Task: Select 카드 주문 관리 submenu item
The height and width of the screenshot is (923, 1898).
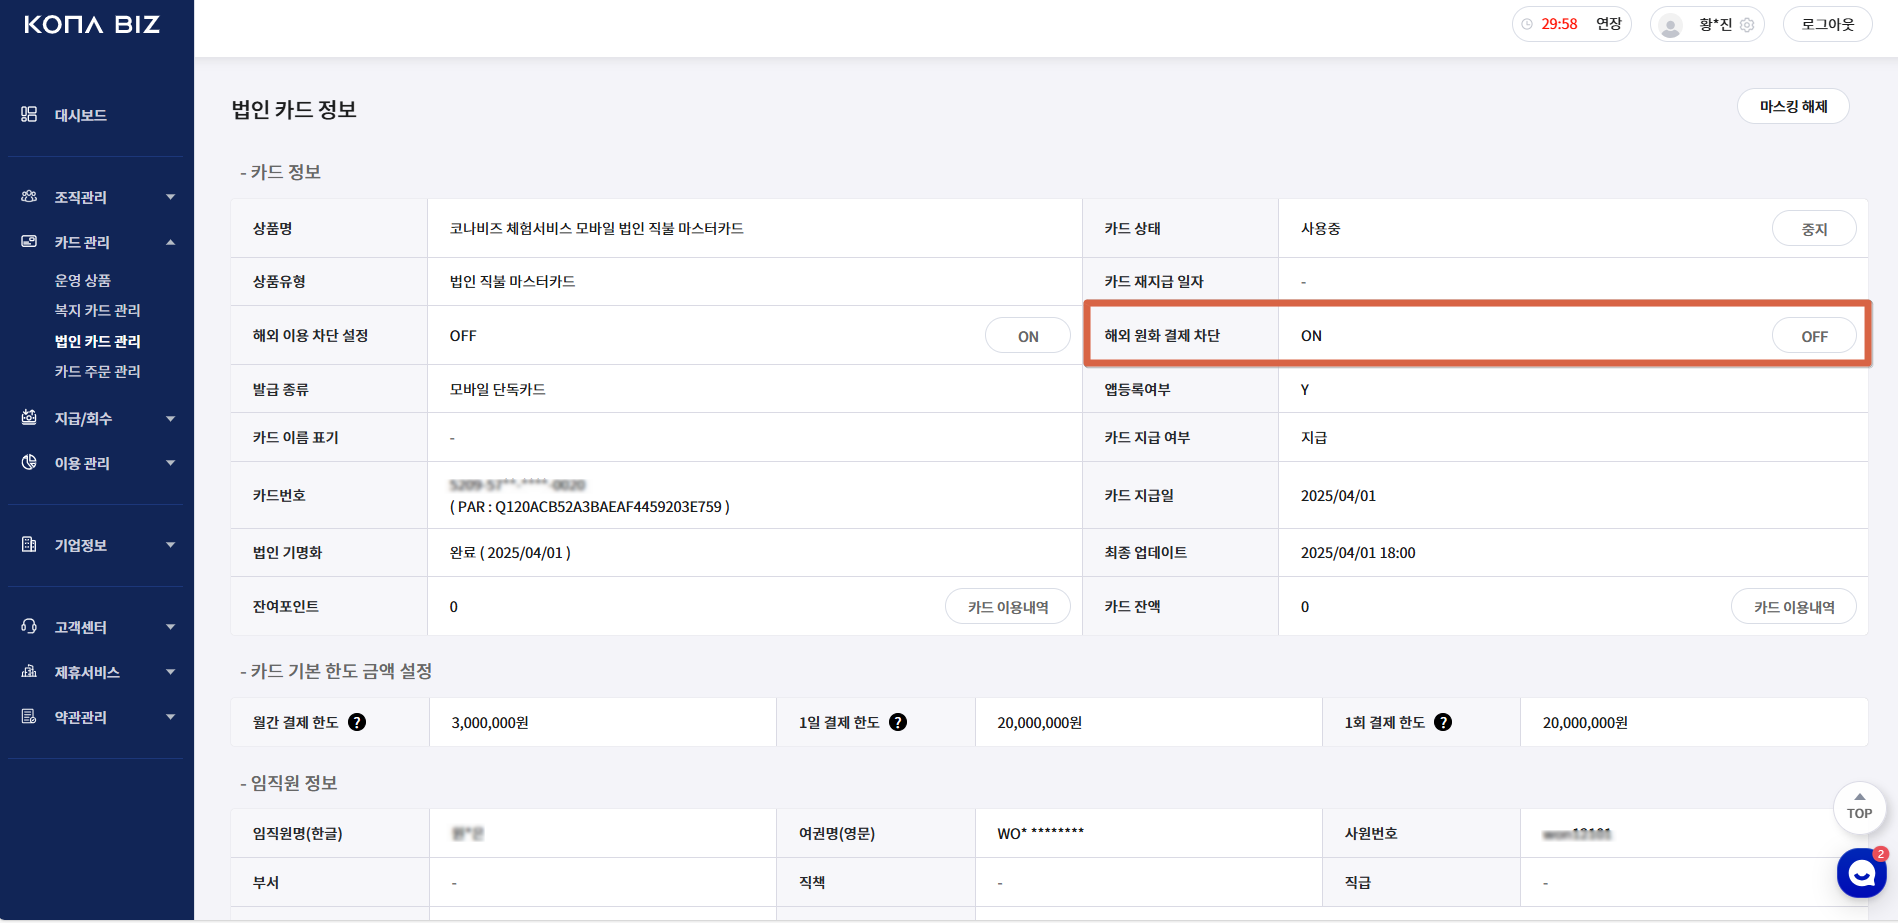Action: click(97, 371)
